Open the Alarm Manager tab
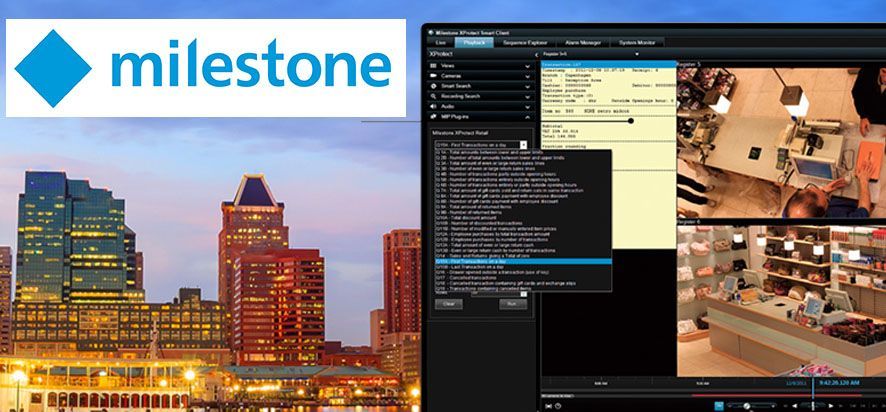The height and width of the screenshot is (412, 886). (x=583, y=42)
